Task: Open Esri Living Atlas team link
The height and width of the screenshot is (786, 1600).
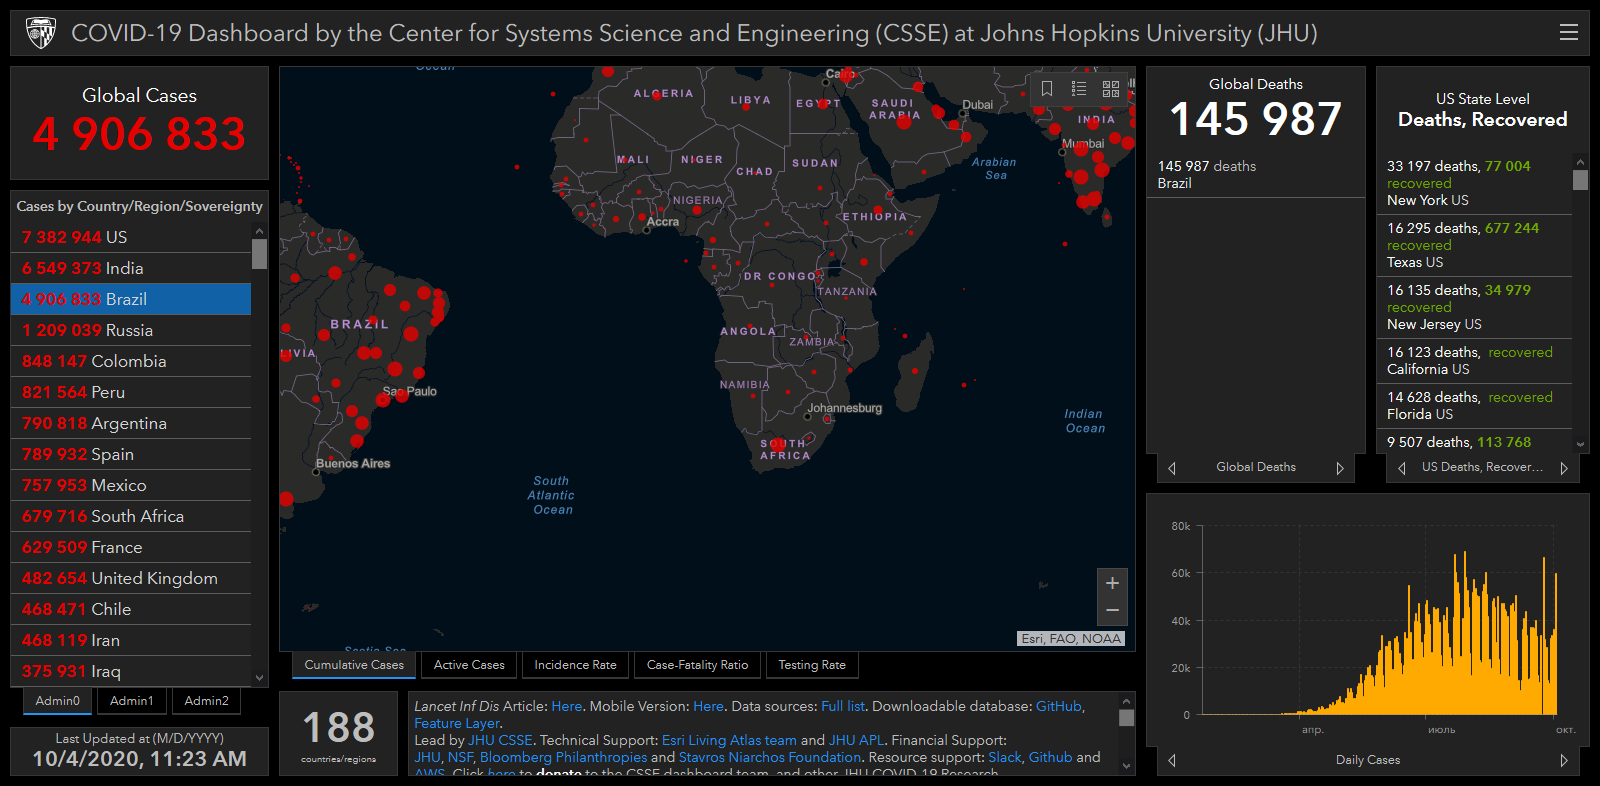Action: point(729,740)
